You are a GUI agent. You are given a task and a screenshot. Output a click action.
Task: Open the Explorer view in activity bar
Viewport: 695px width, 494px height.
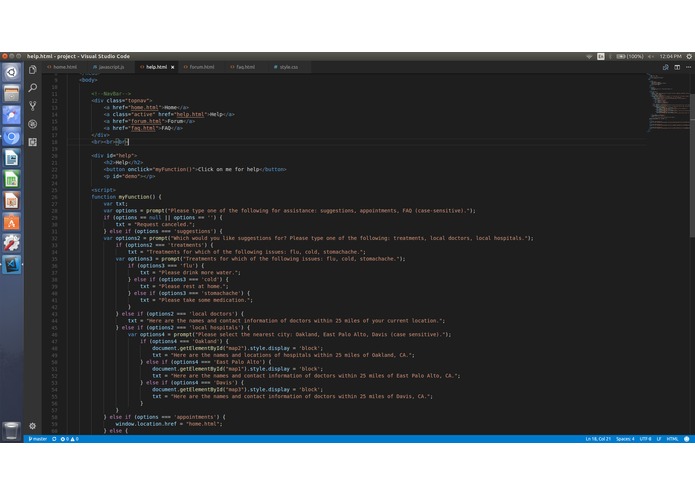(x=32, y=70)
